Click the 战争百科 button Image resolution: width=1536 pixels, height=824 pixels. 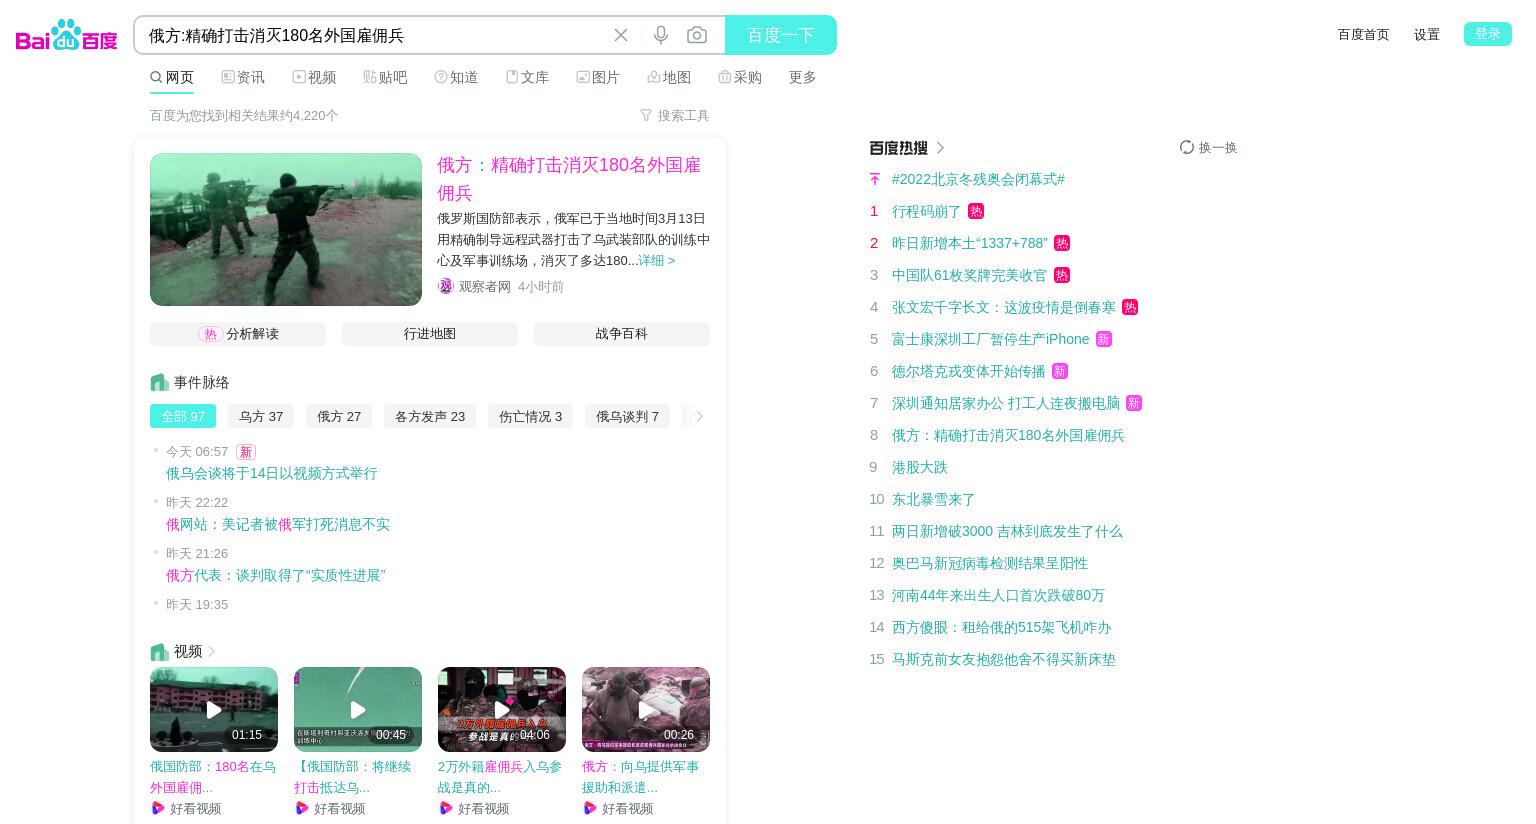(622, 334)
